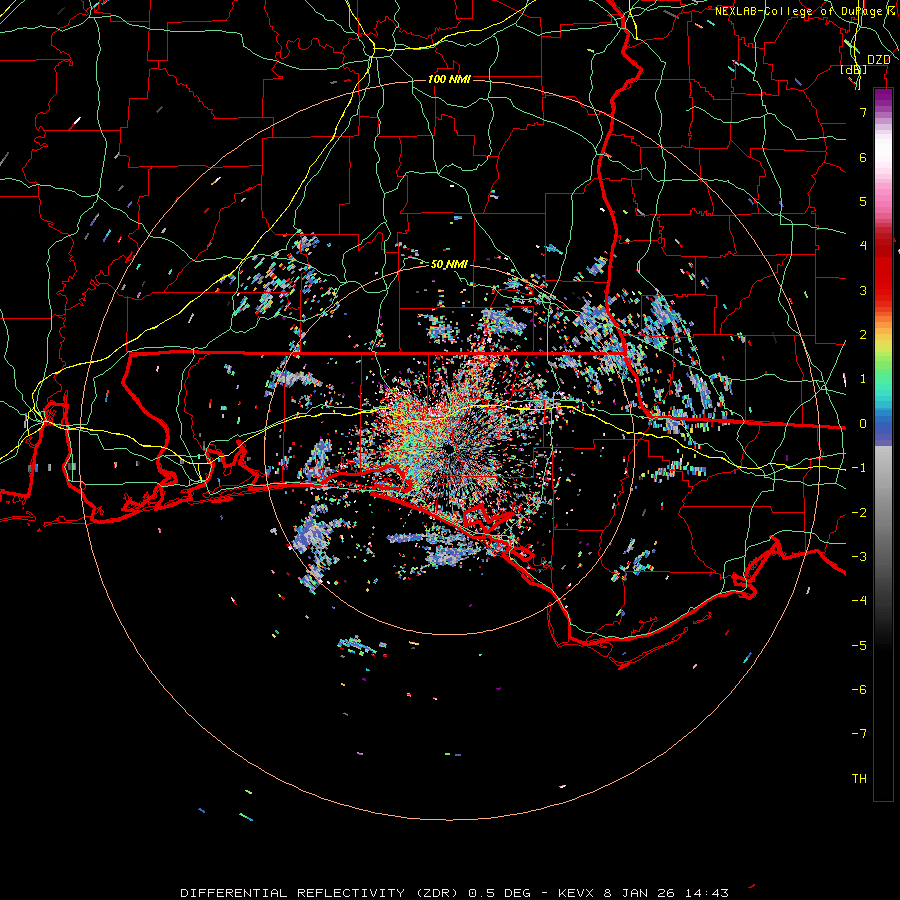Click the ZDR color scale bar

click(883, 444)
